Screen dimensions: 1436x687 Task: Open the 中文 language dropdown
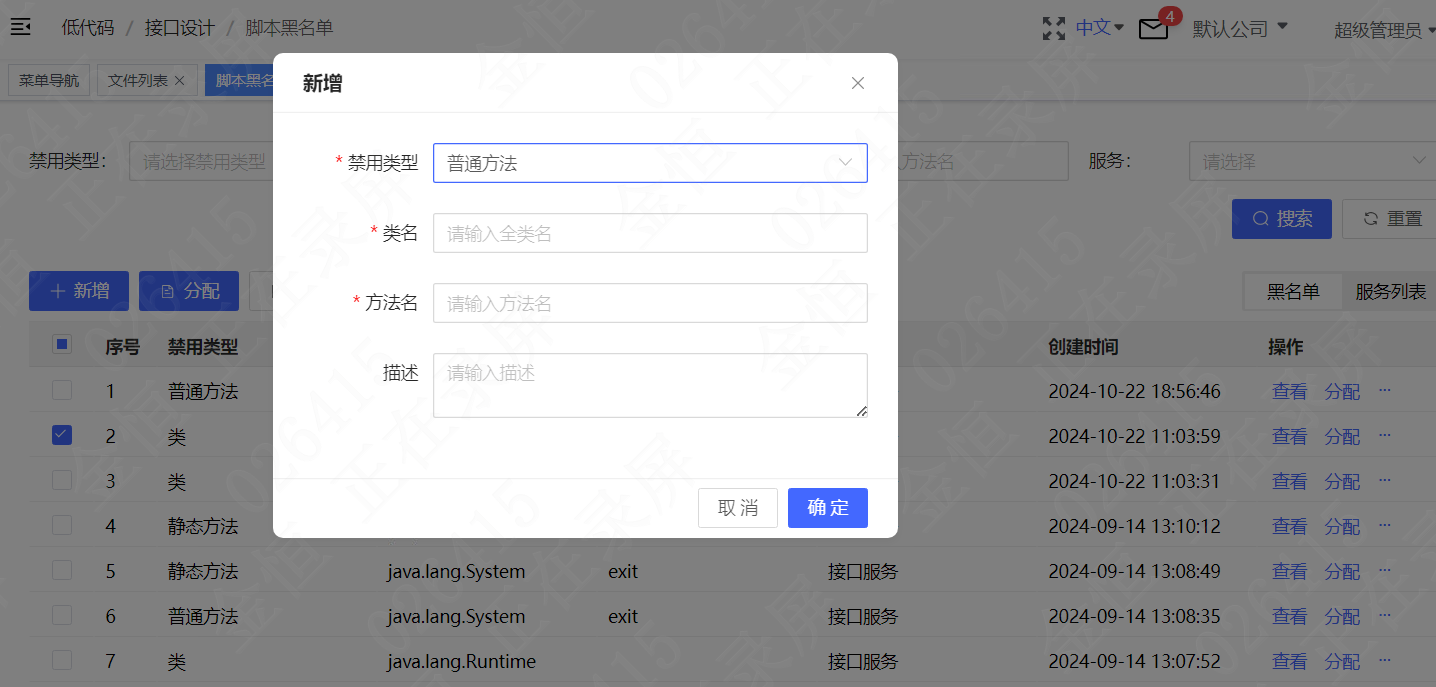(1100, 28)
